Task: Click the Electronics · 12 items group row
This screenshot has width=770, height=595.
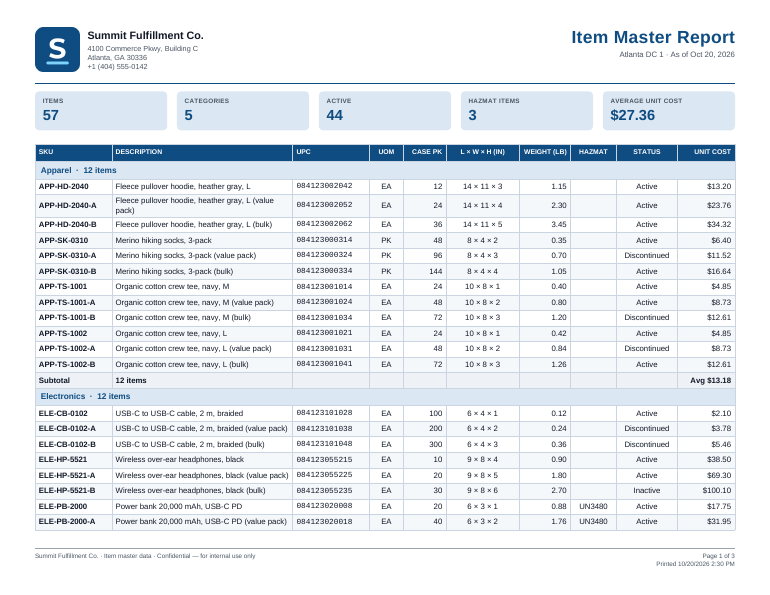Action: [385, 396]
